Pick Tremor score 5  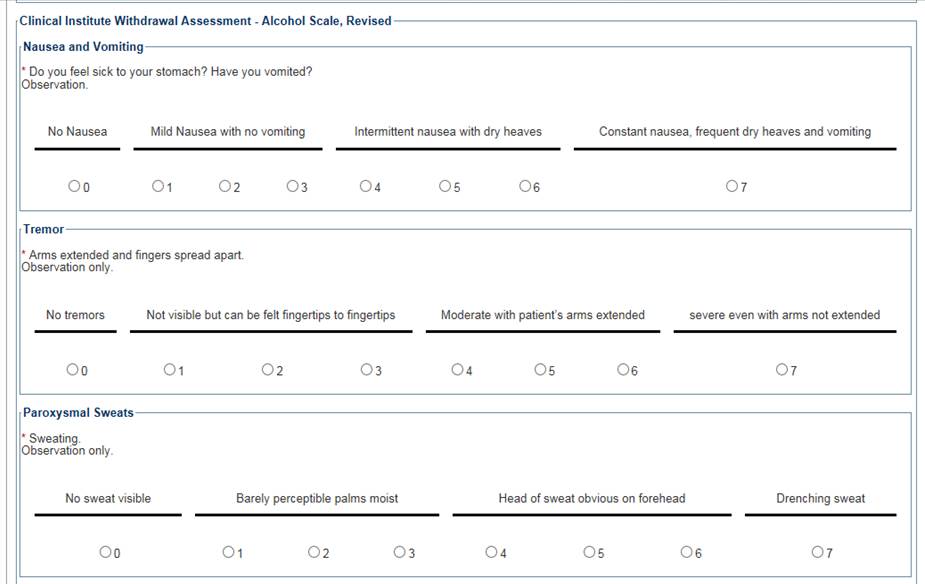540,370
